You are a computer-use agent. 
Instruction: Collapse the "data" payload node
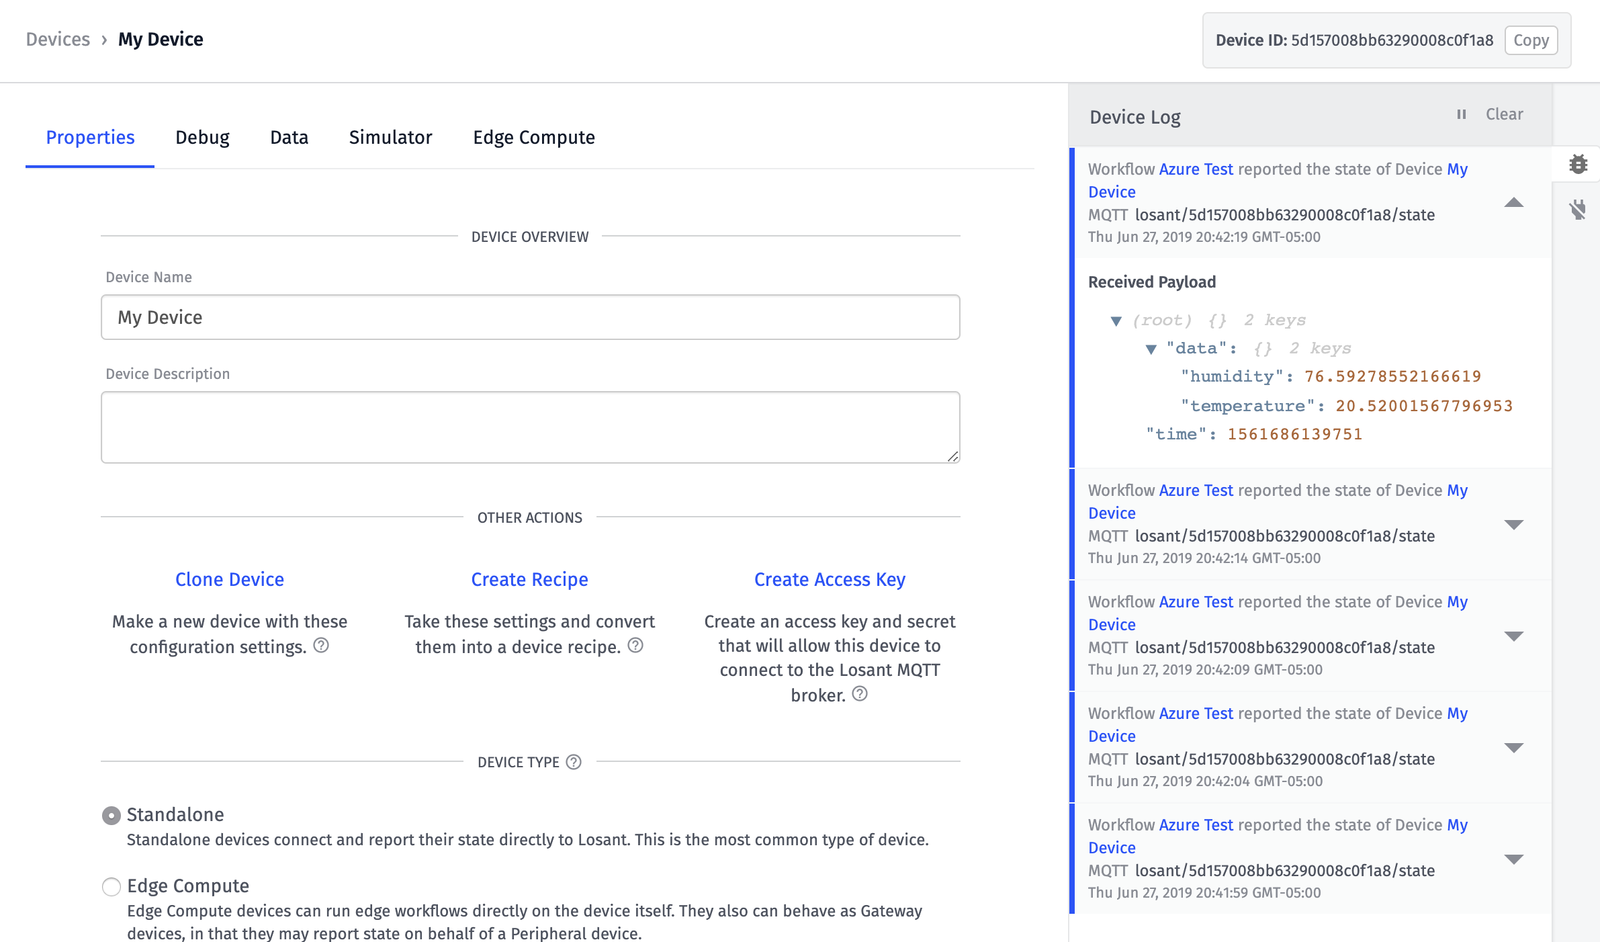click(x=1151, y=349)
